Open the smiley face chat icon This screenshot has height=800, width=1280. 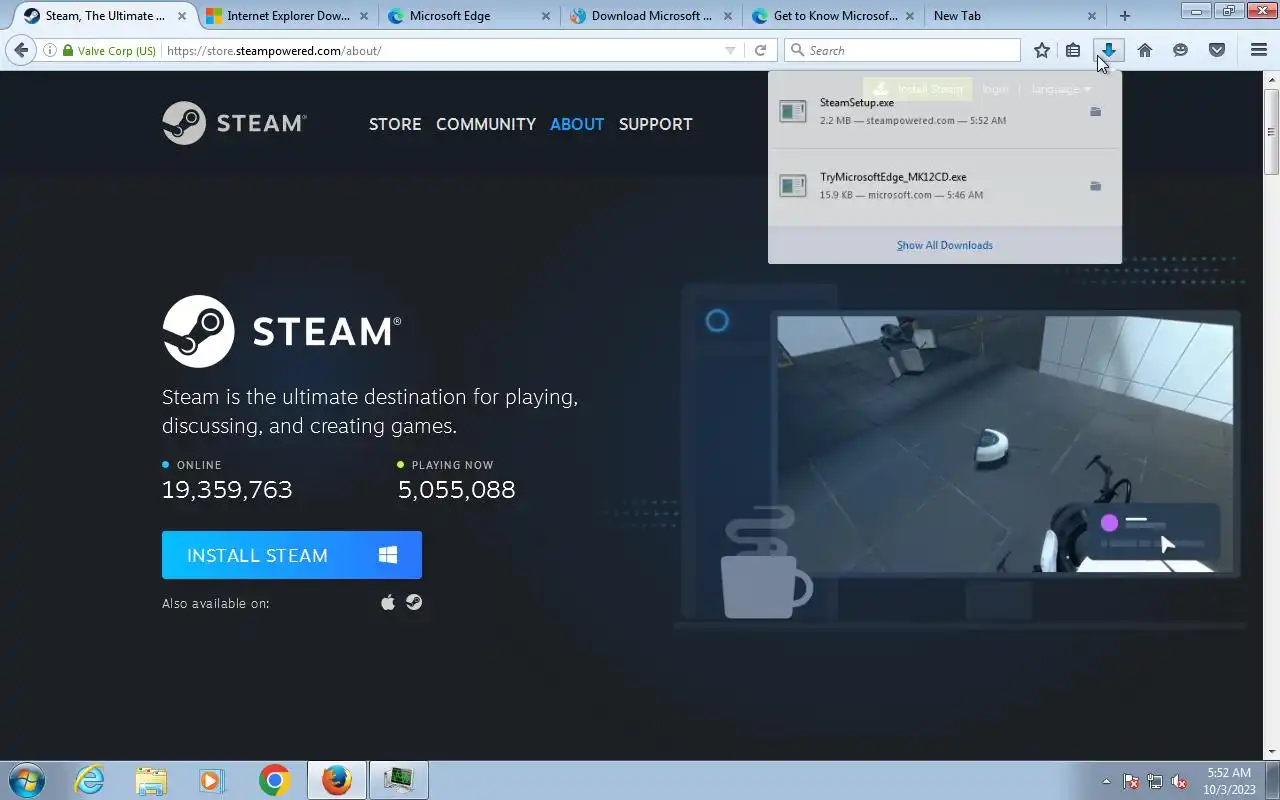click(x=1181, y=50)
